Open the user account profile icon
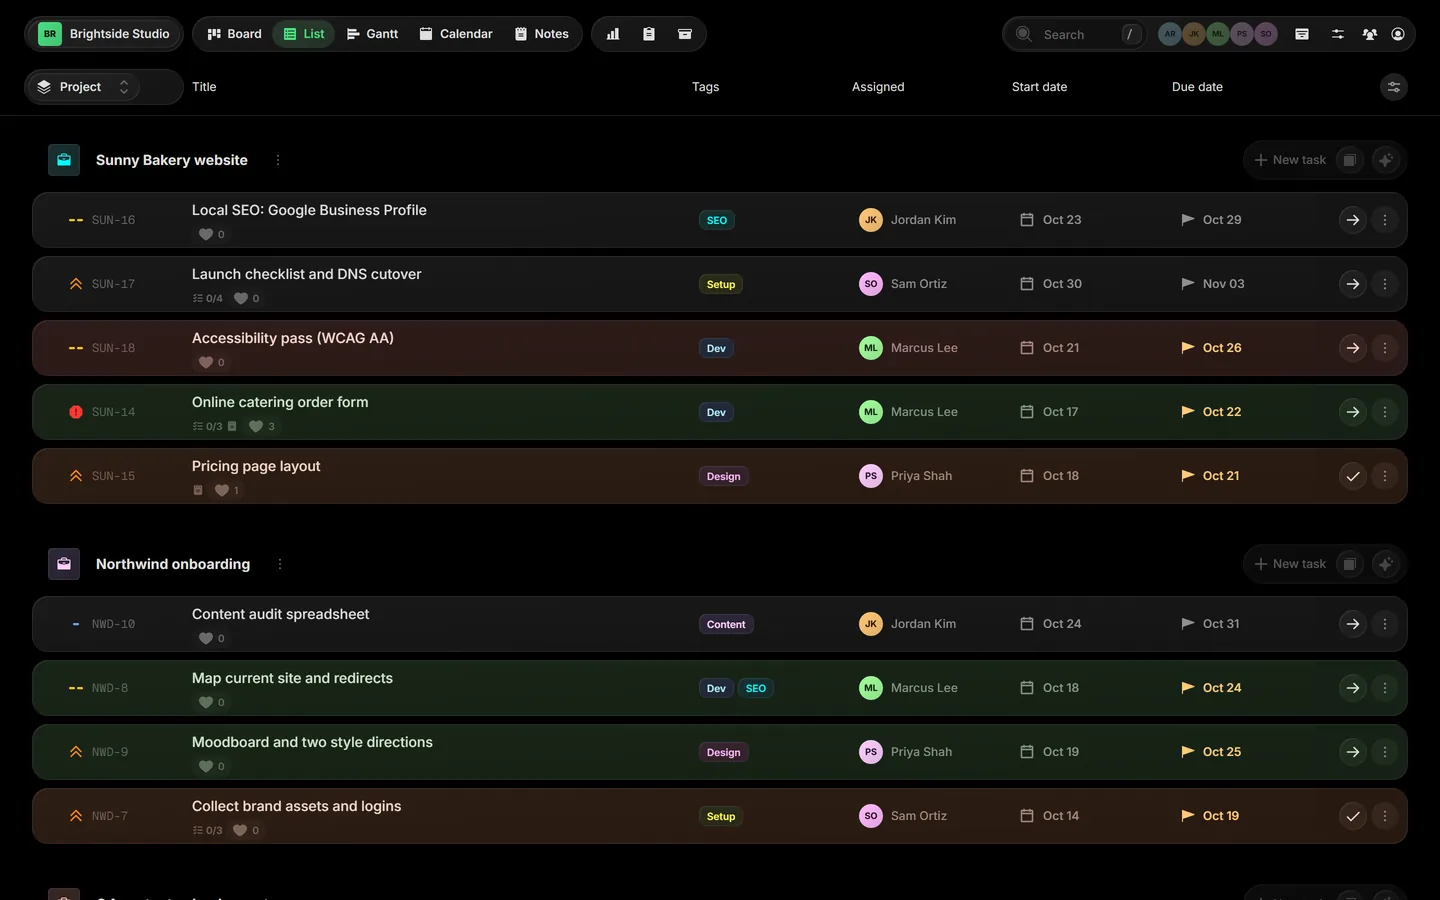The image size is (1440, 900). point(1398,34)
